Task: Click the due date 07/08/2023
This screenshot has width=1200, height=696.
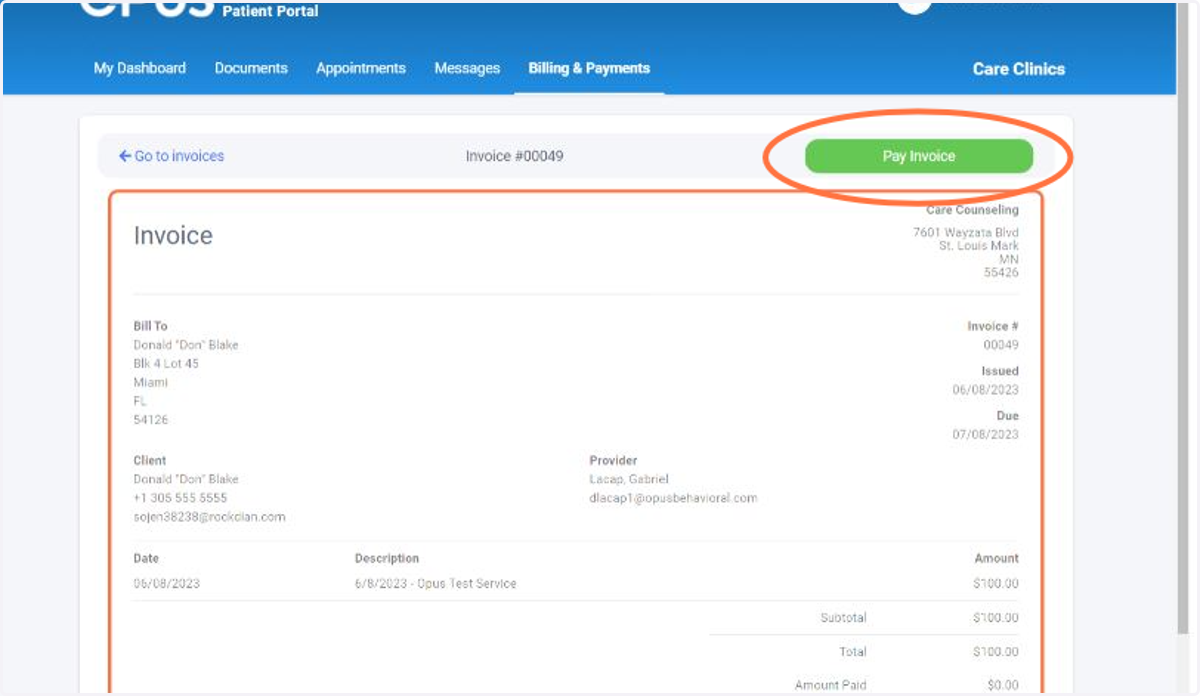Action: click(x=985, y=434)
